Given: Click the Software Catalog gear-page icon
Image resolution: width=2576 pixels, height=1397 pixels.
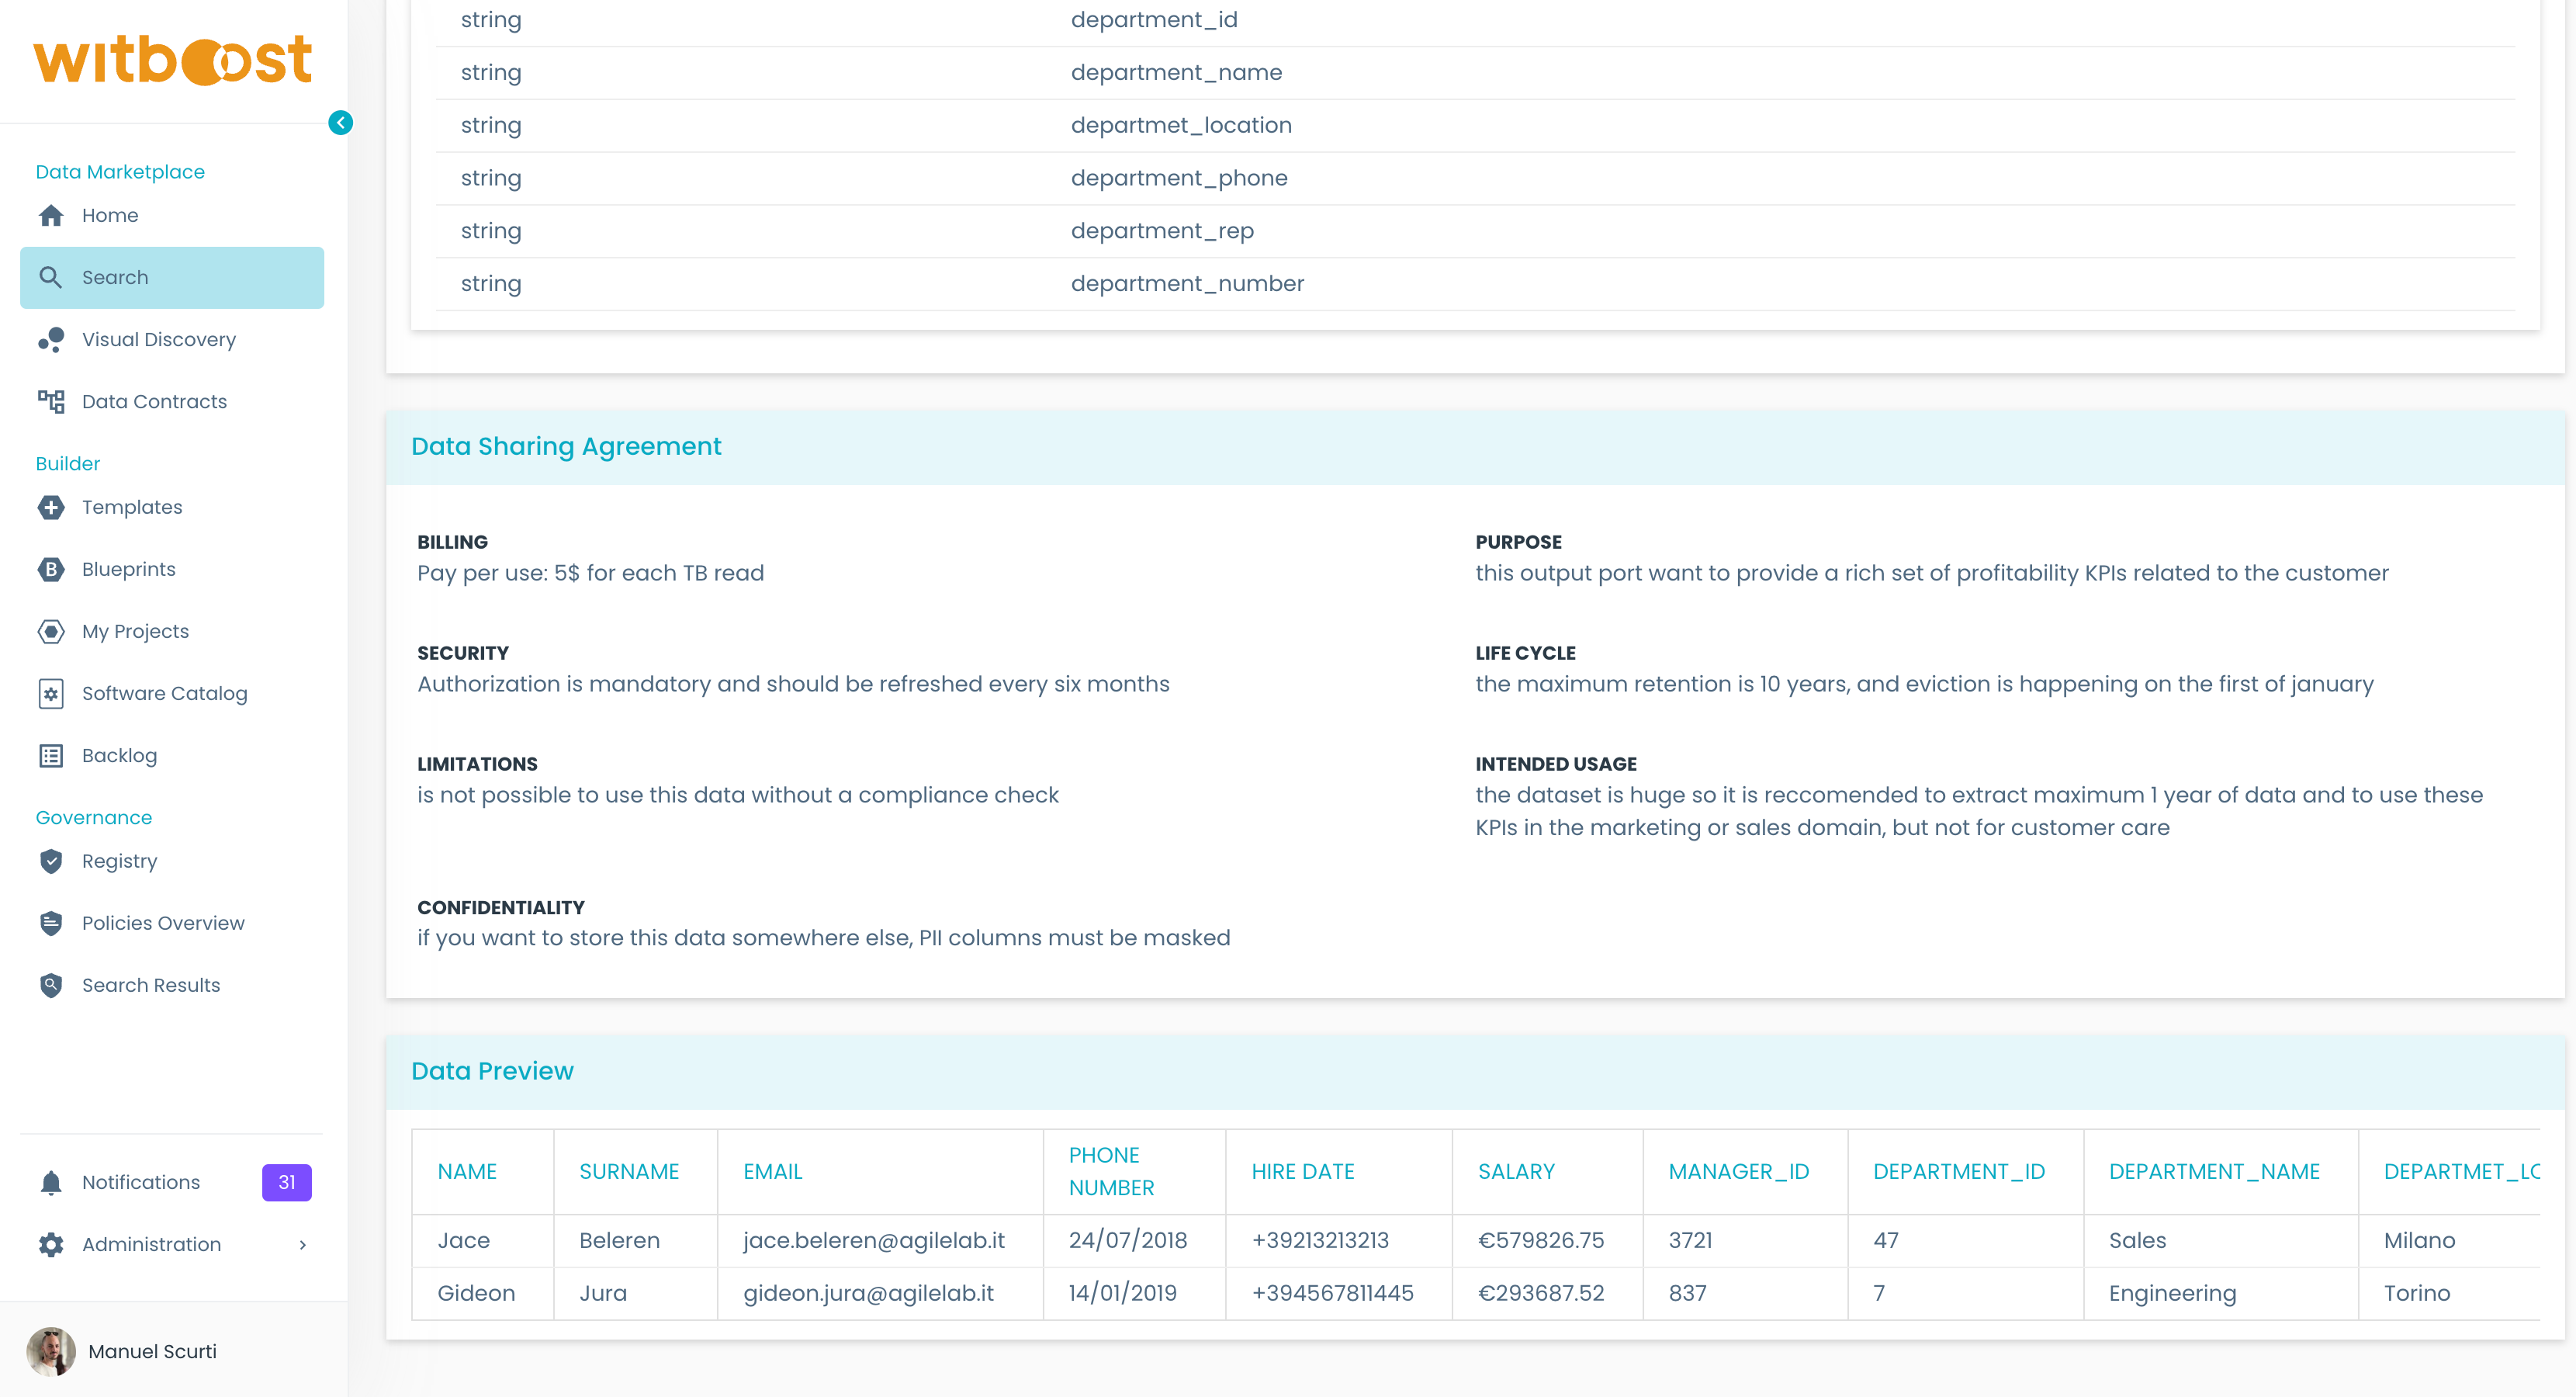Looking at the screenshot, I should tap(51, 694).
